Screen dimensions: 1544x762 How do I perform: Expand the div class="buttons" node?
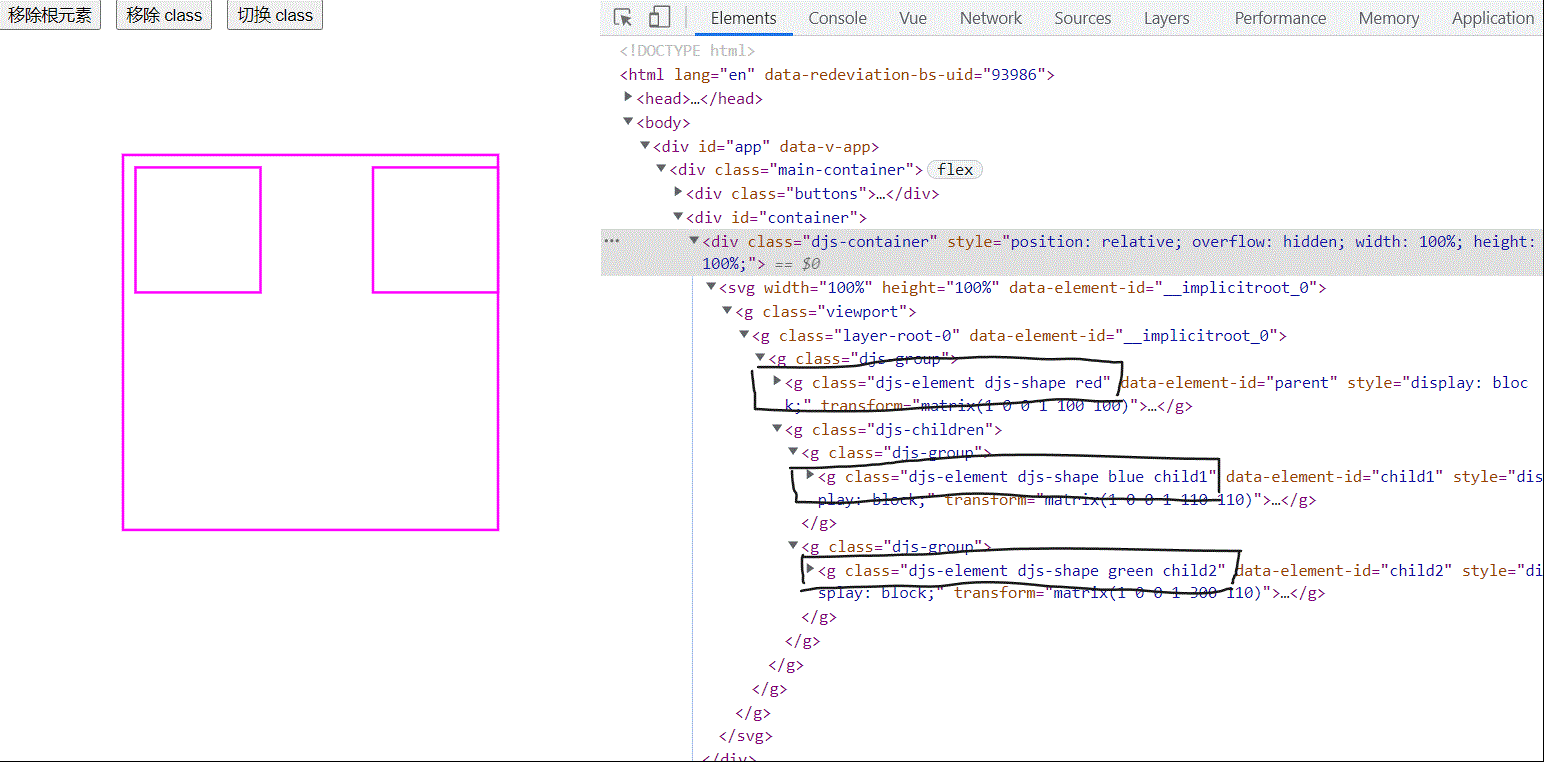[678, 192]
